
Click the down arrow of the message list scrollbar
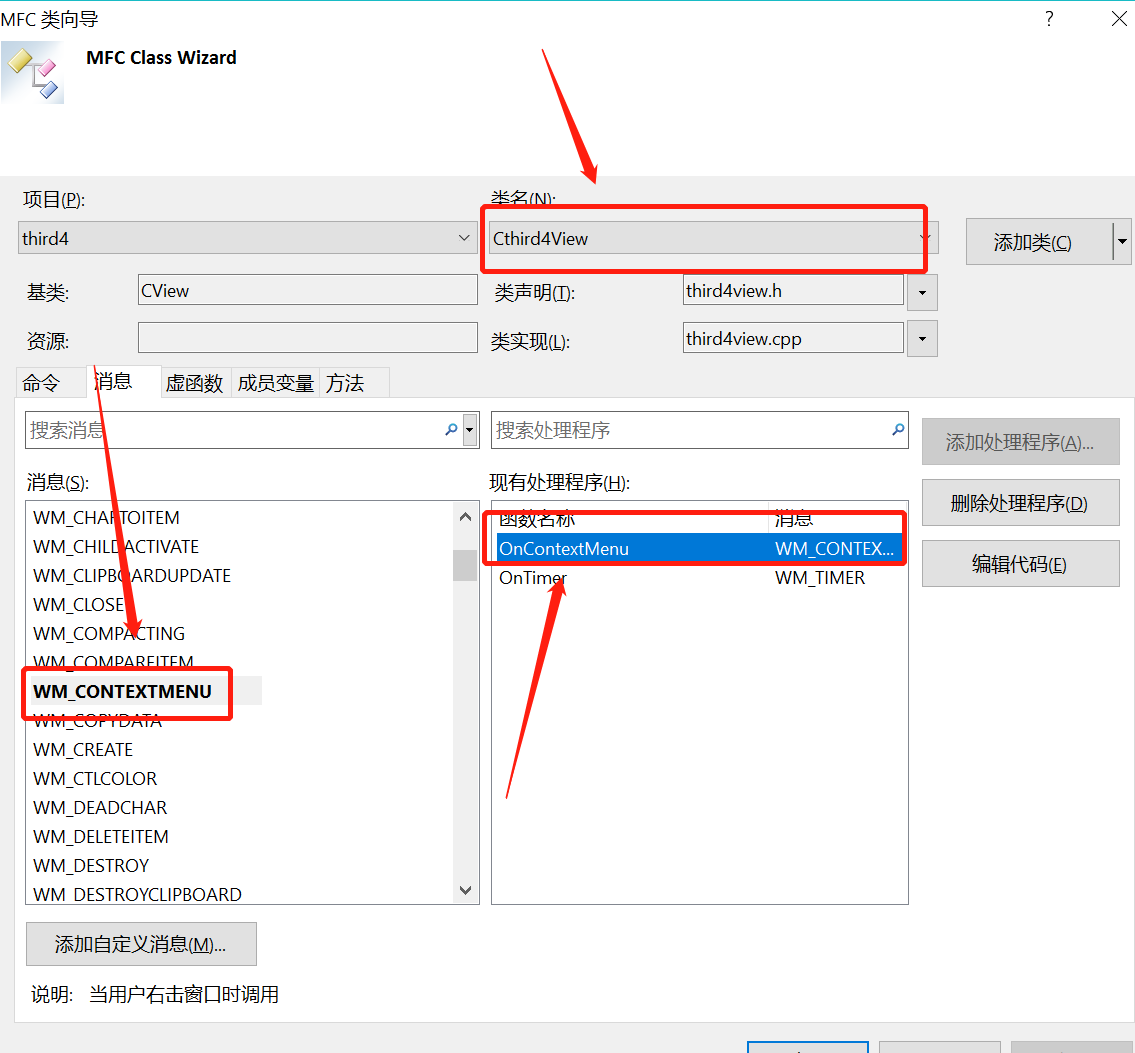[465, 889]
